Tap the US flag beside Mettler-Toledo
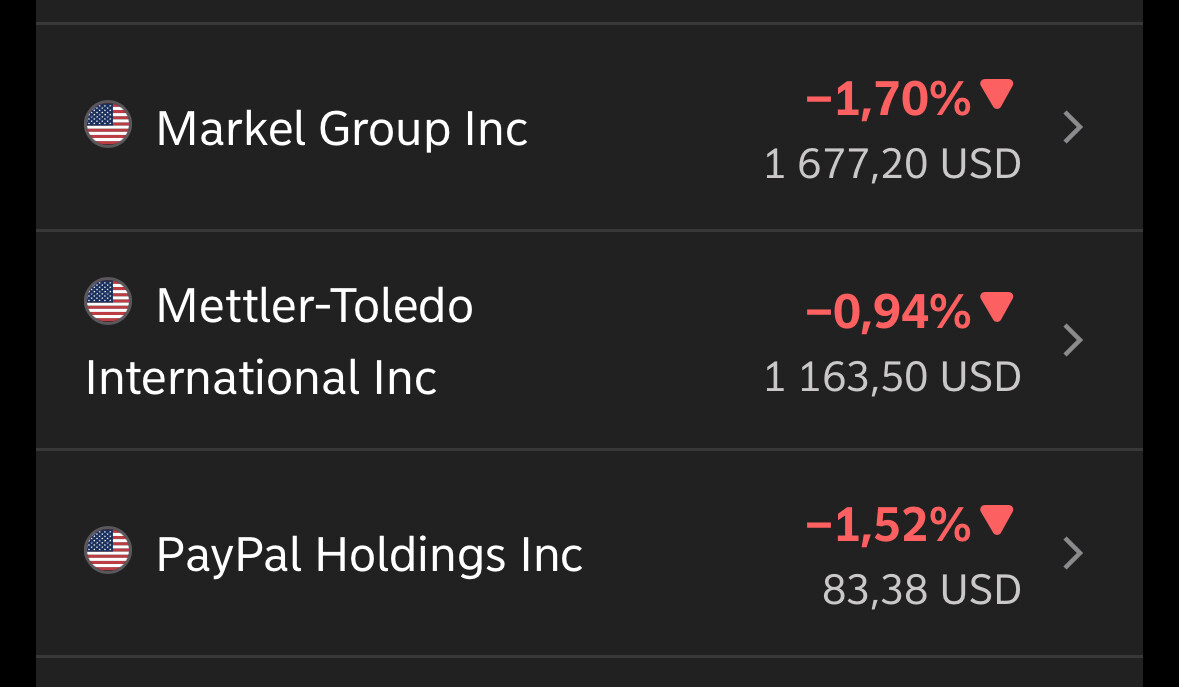This screenshot has height=687, width=1179. point(107,301)
